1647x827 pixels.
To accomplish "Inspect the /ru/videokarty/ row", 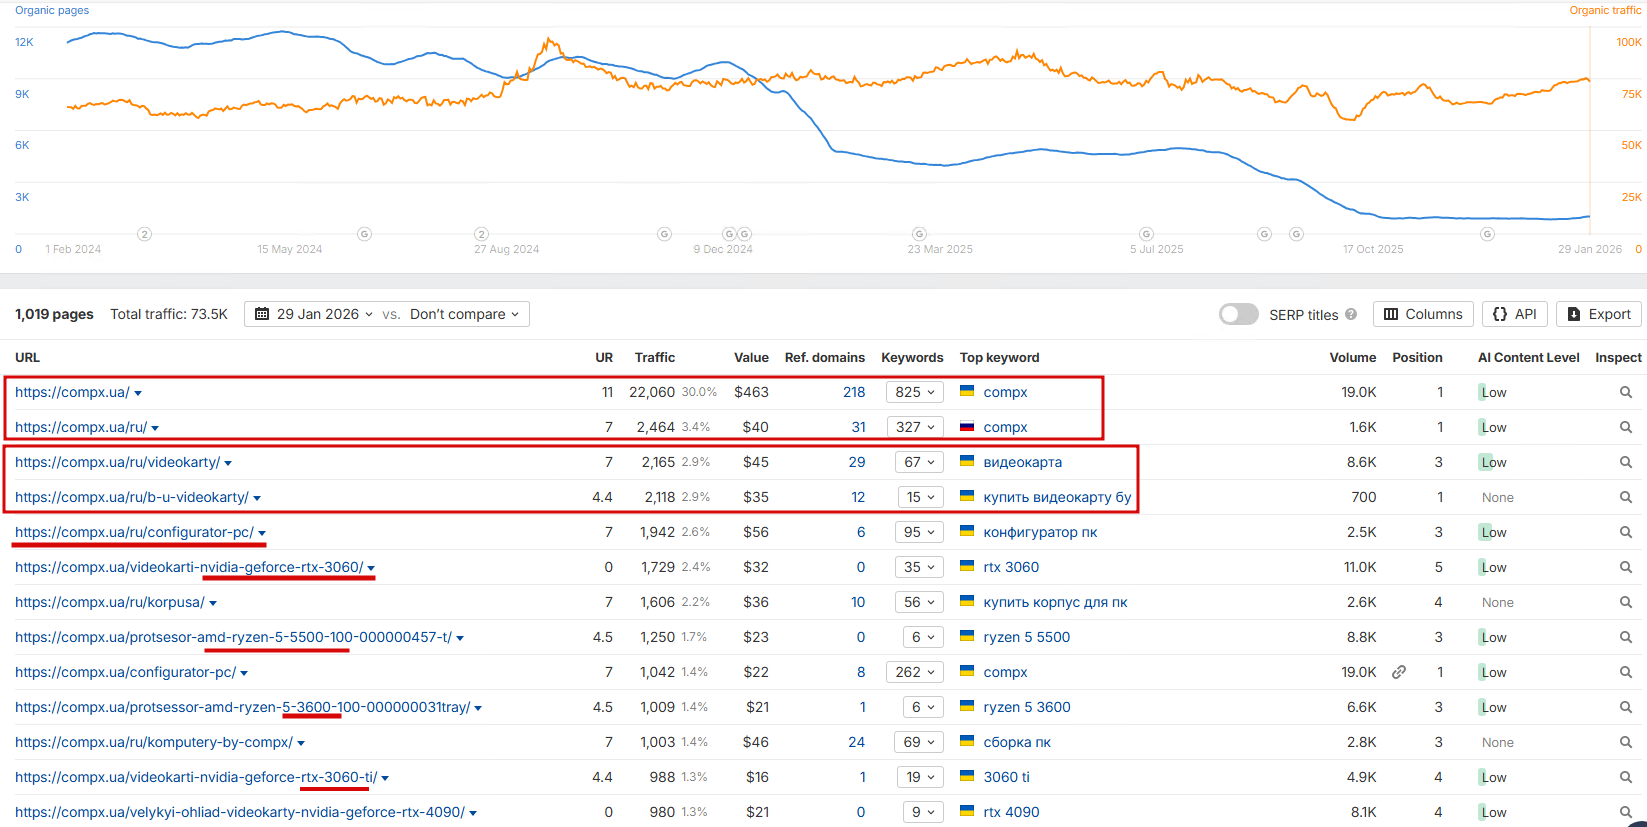I will 1626,462.
